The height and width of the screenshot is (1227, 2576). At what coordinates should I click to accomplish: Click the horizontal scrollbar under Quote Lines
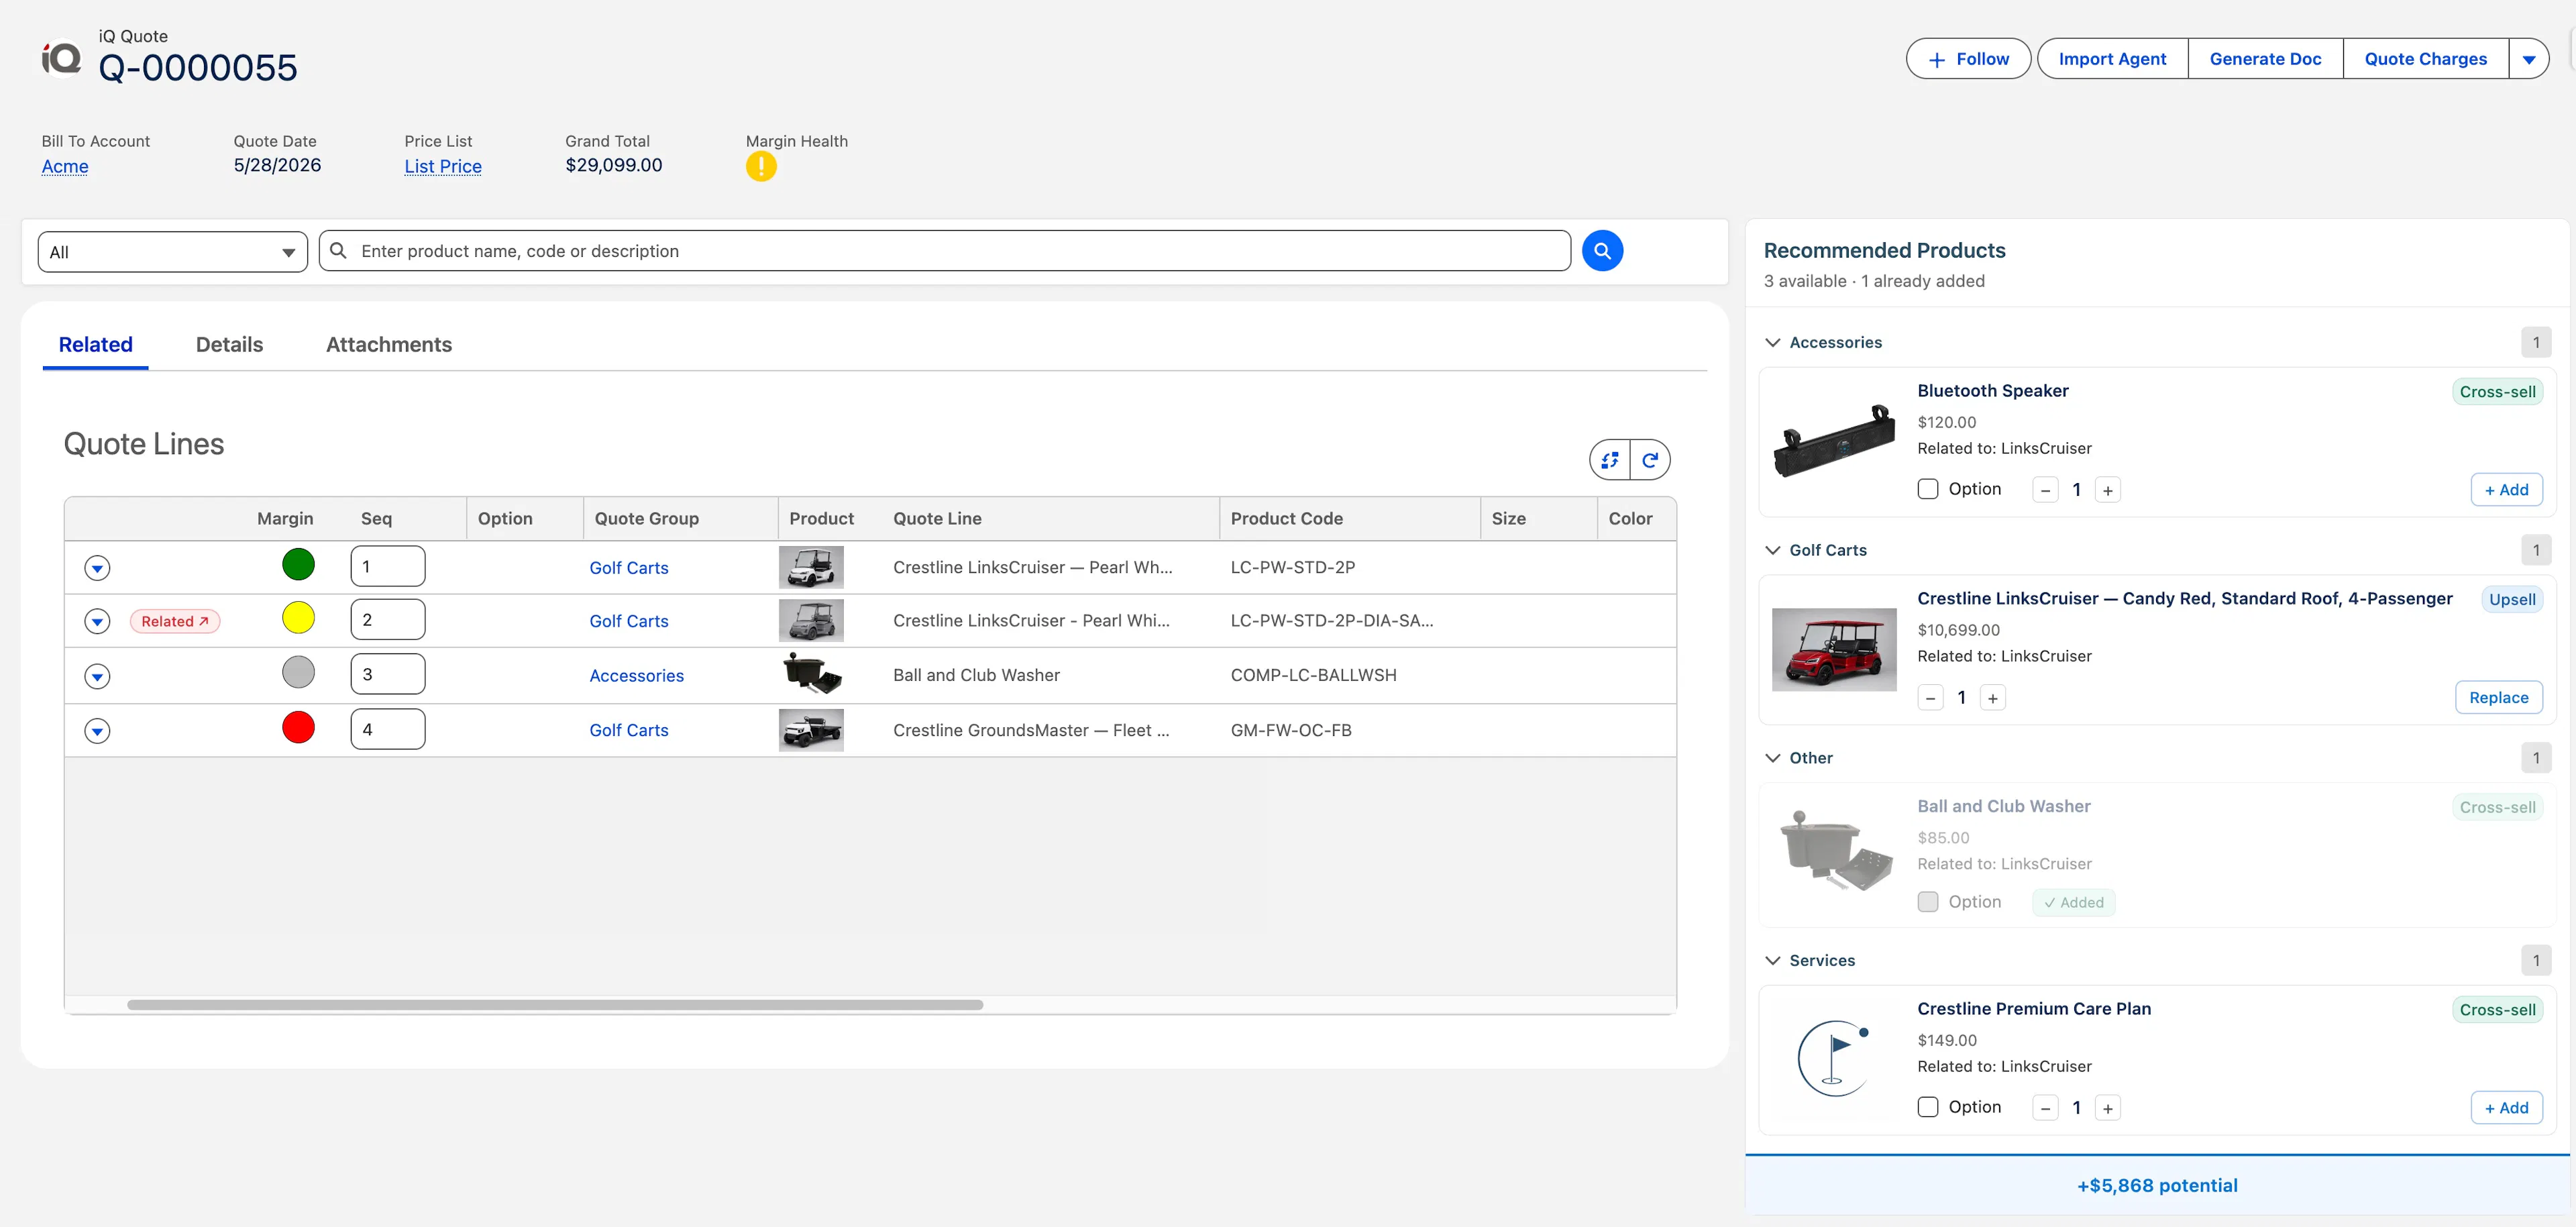(x=555, y=1005)
